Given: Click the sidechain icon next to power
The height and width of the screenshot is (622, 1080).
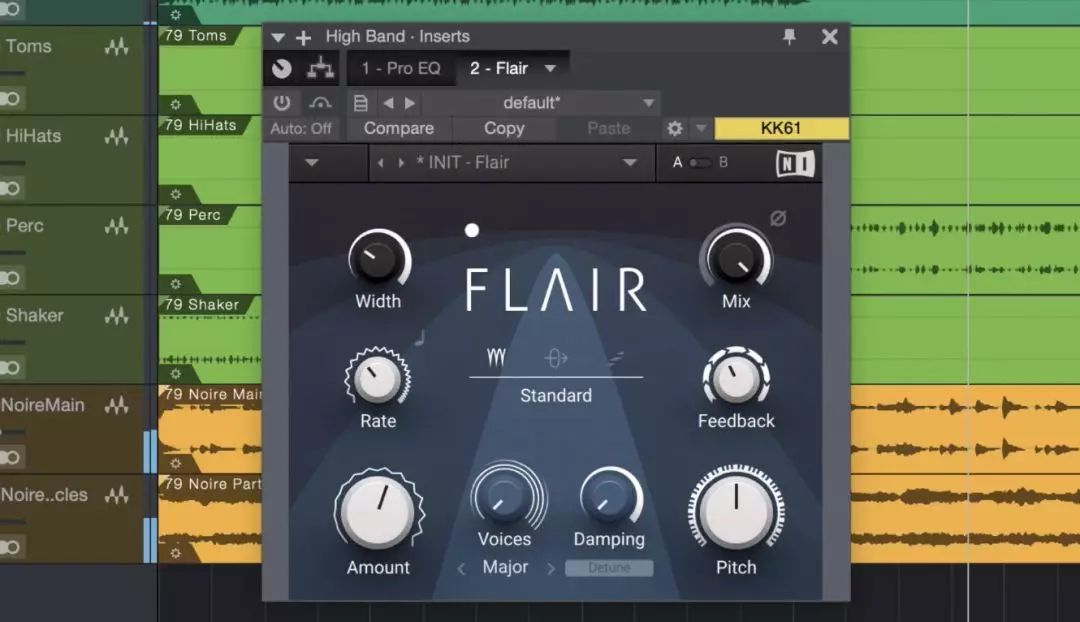Looking at the screenshot, I should [320, 103].
